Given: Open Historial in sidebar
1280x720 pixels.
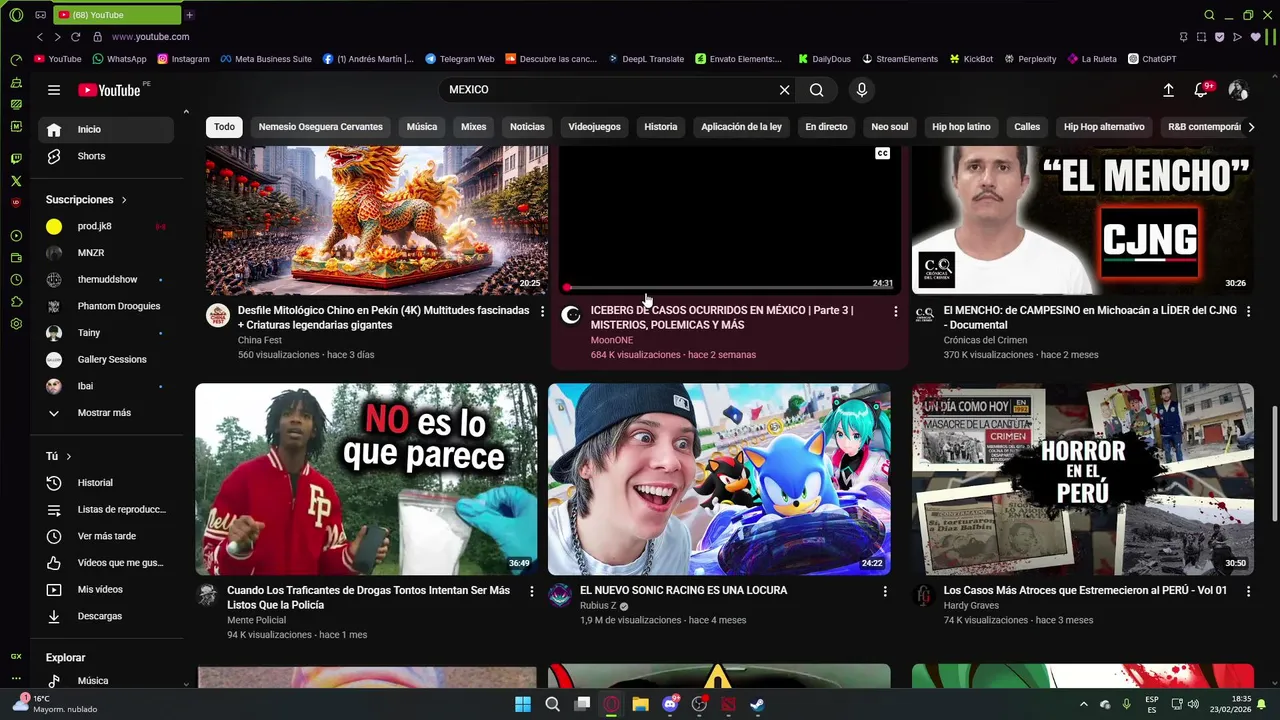Looking at the screenshot, I should coord(106,483).
